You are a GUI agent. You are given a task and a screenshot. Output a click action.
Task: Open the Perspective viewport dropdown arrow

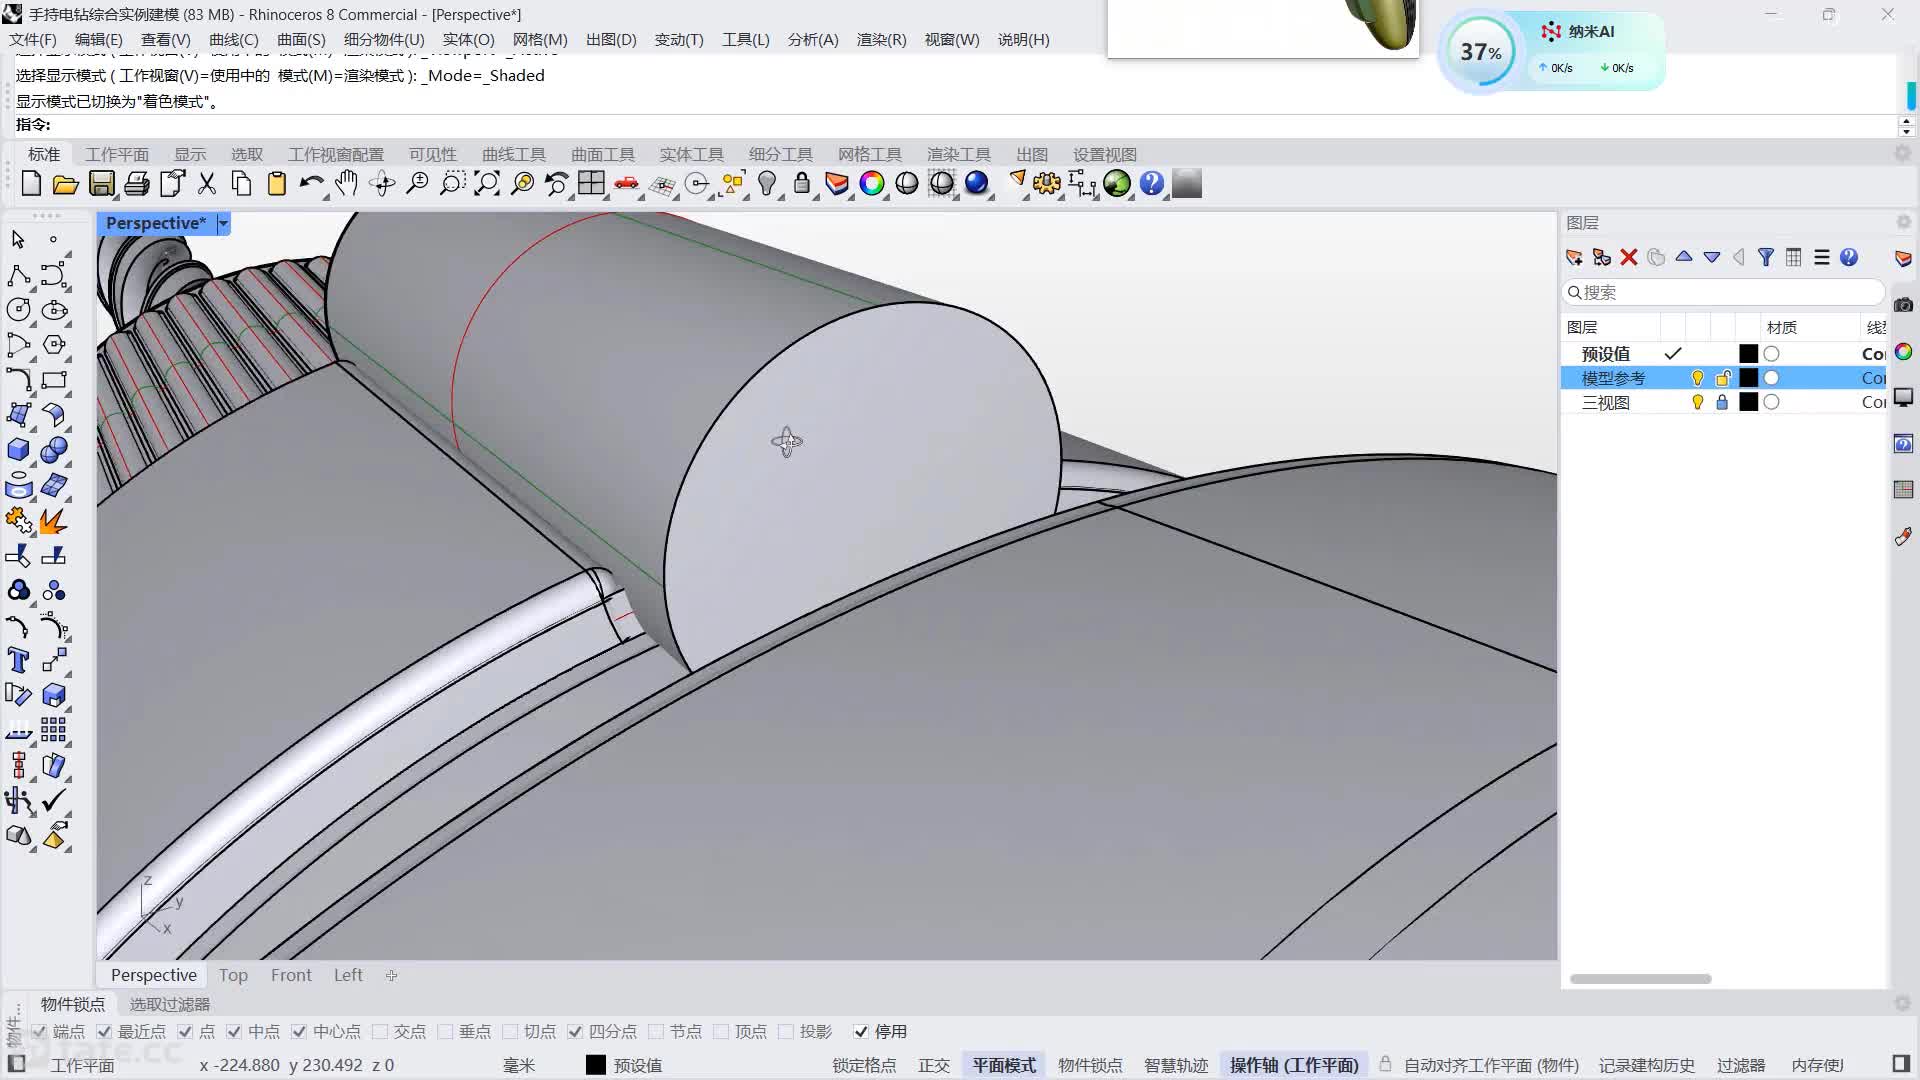[x=223, y=223]
